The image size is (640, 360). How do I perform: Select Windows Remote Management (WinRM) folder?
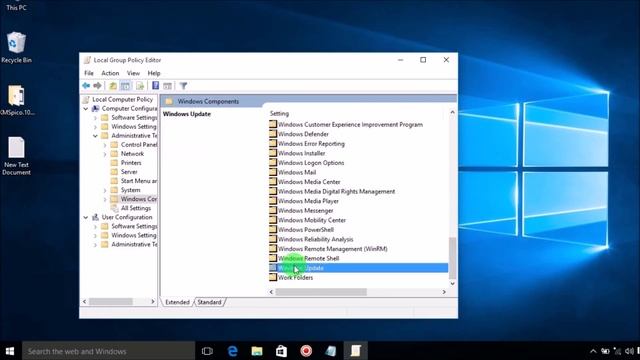[333, 249]
